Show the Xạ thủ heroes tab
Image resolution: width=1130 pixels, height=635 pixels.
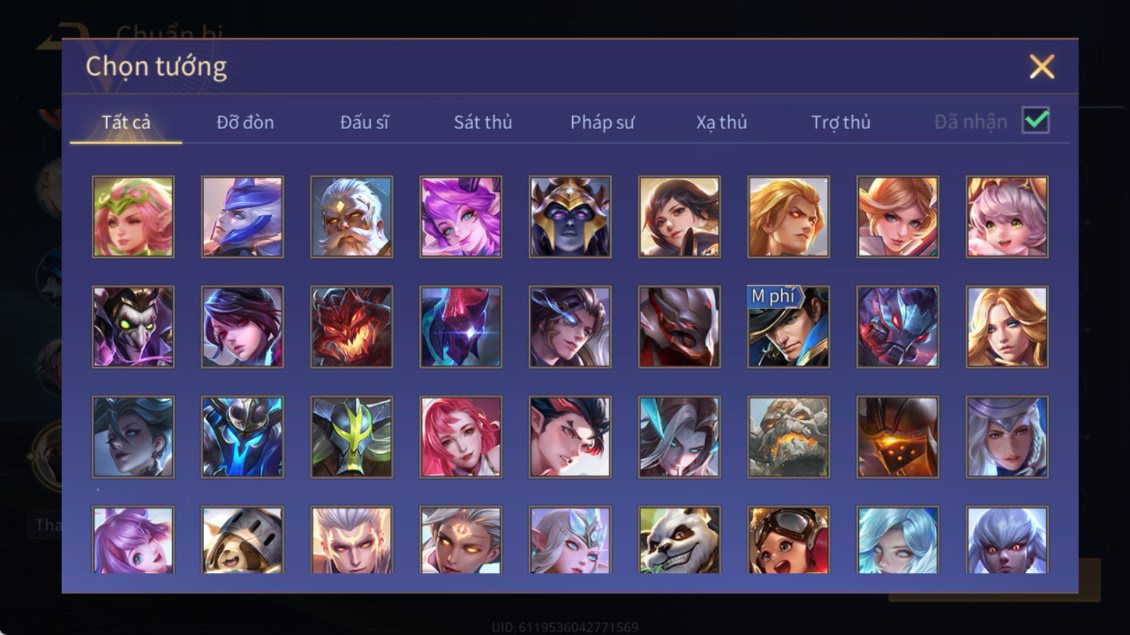coord(721,123)
